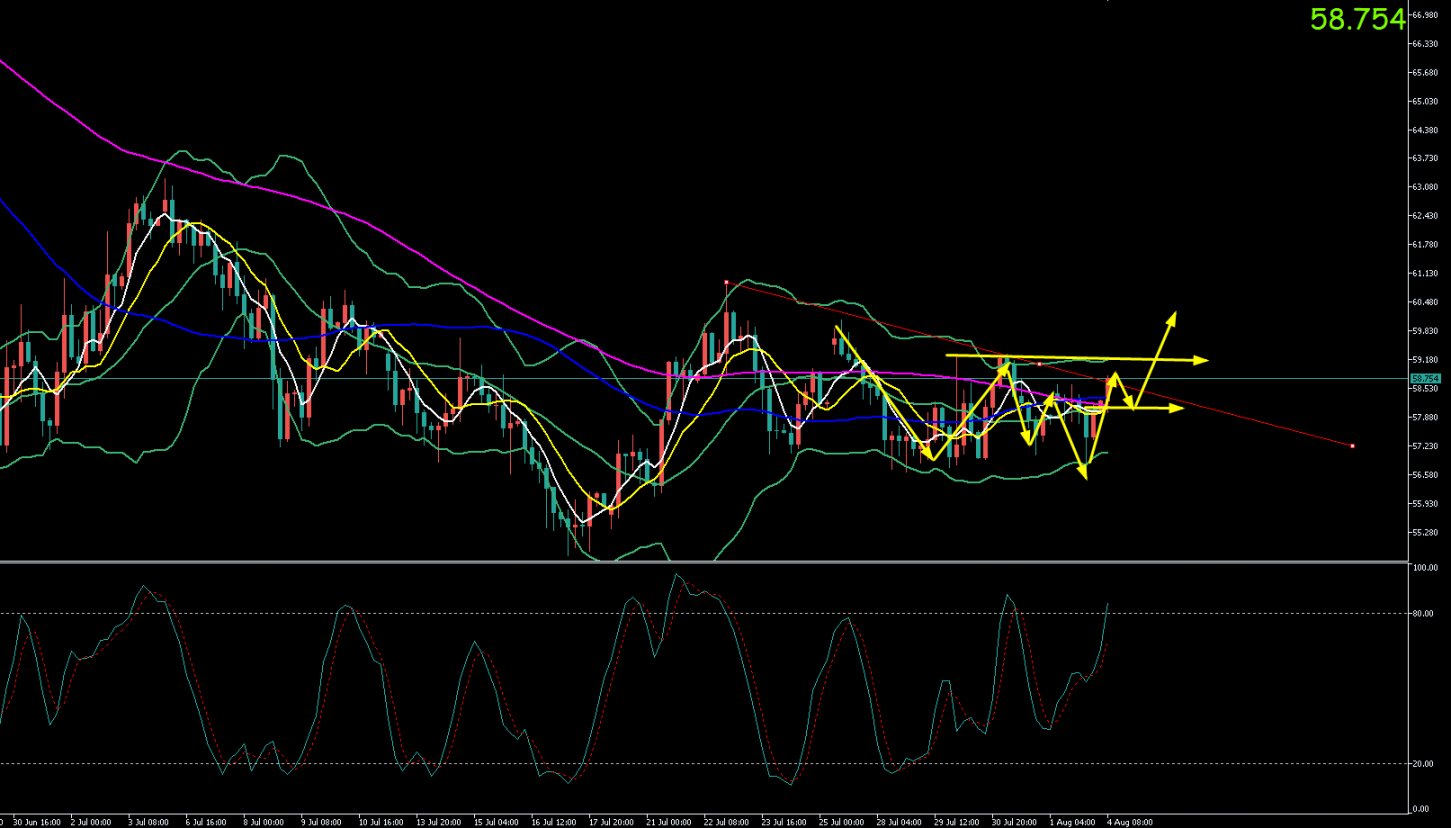1451x828 pixels.
Task: Click the 1 Aug 04:00 time label
Action: coord(1072,822)
